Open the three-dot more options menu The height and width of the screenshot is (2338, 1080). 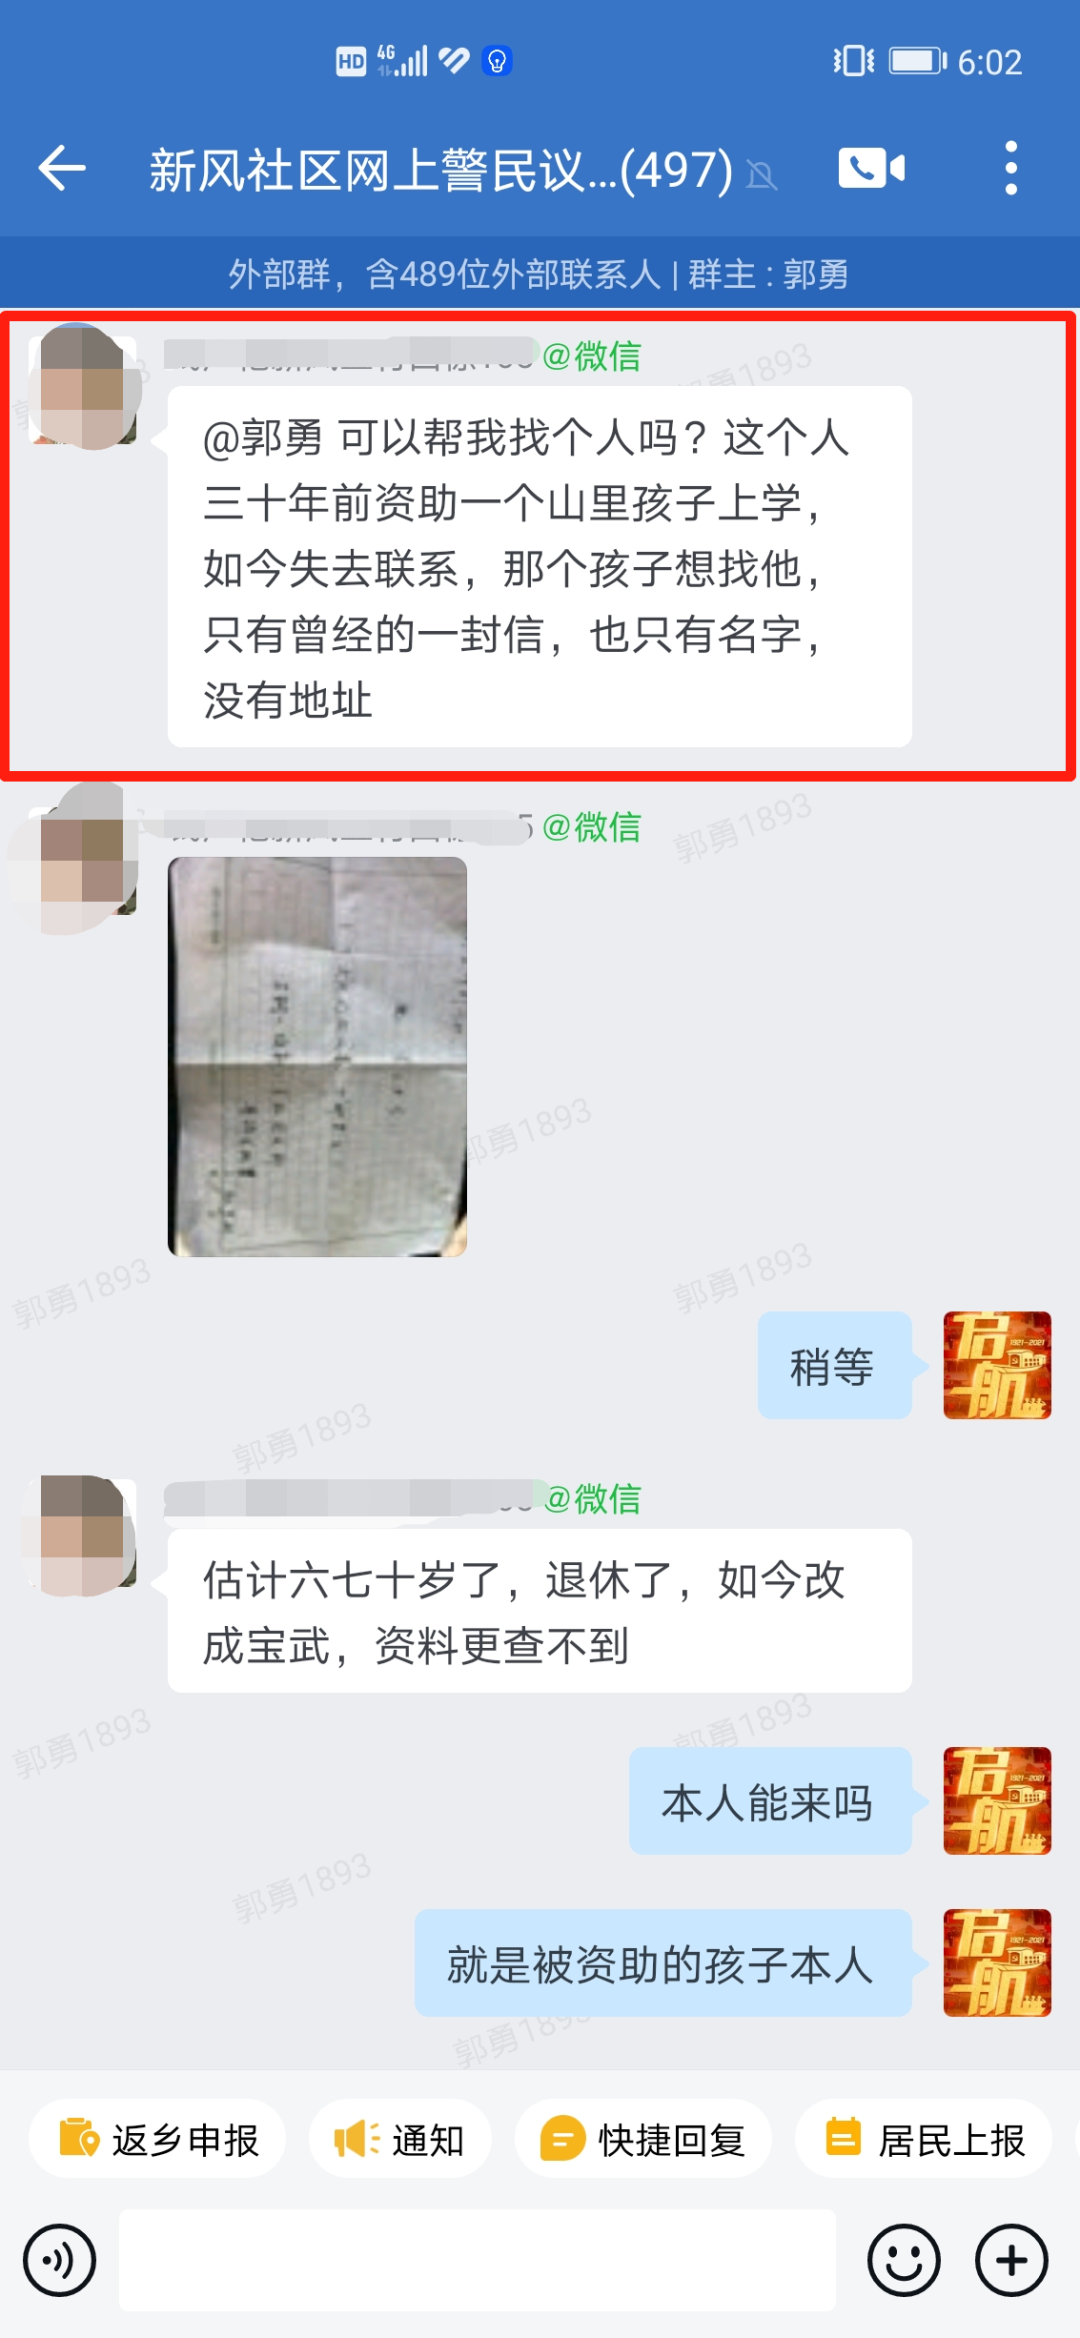click(x=1011, y=168)
